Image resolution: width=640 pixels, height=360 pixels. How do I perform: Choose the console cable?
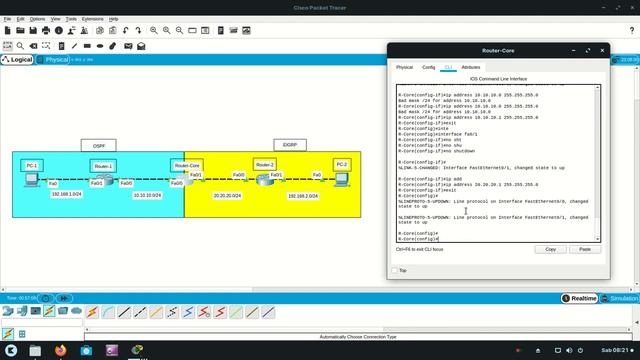(x=108, y=312)
